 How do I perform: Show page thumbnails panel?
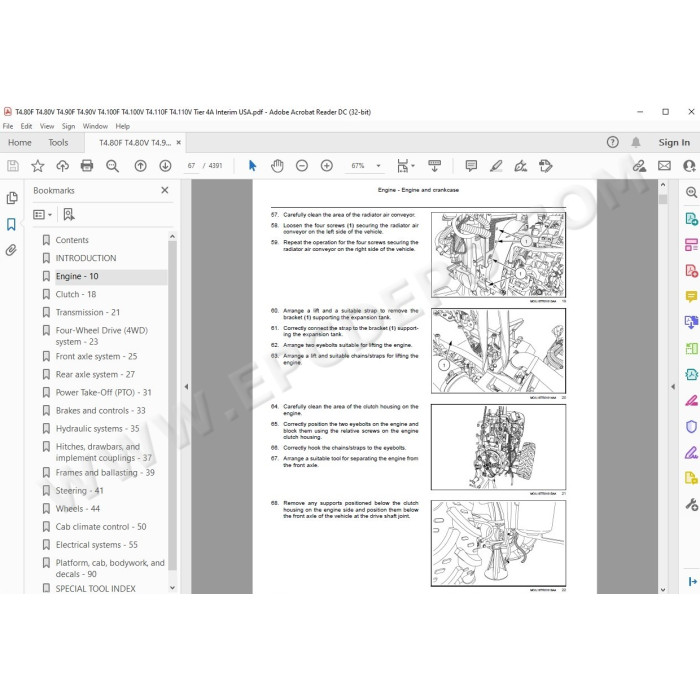(x=12, y=198)
